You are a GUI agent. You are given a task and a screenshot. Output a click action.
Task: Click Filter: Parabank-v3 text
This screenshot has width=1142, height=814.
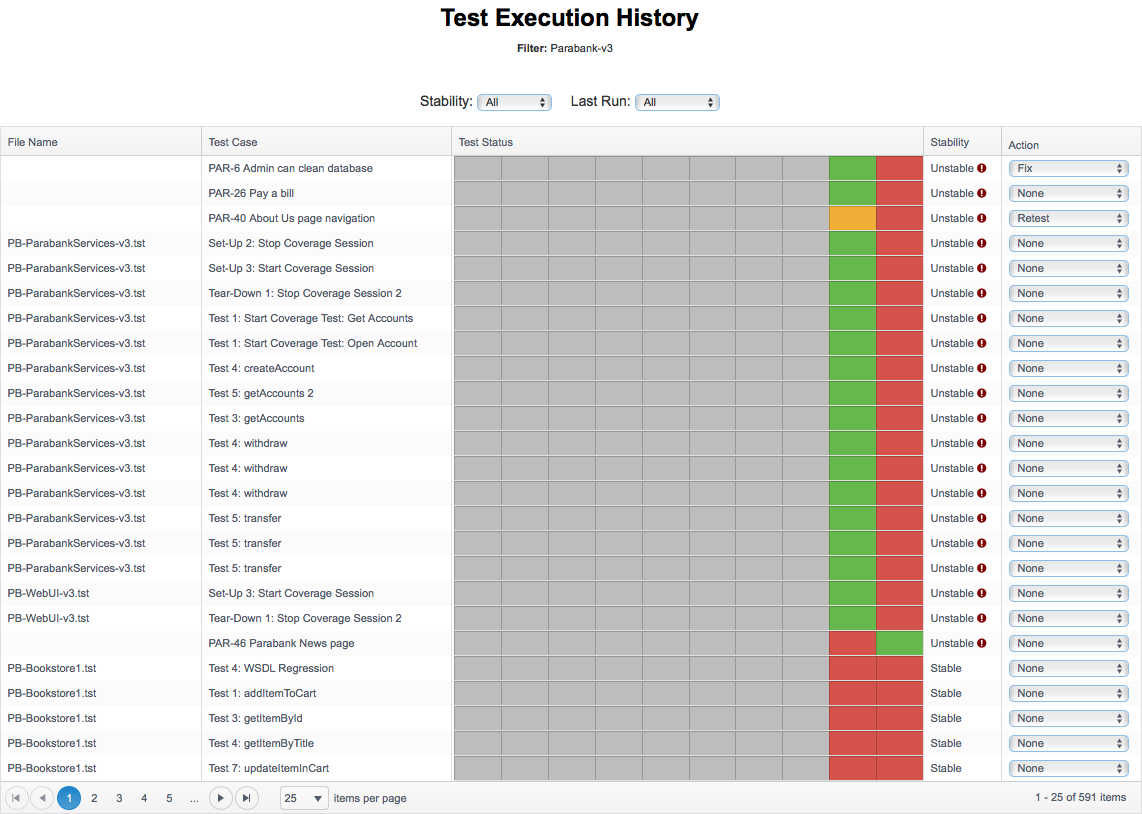(x=564, y=48)
